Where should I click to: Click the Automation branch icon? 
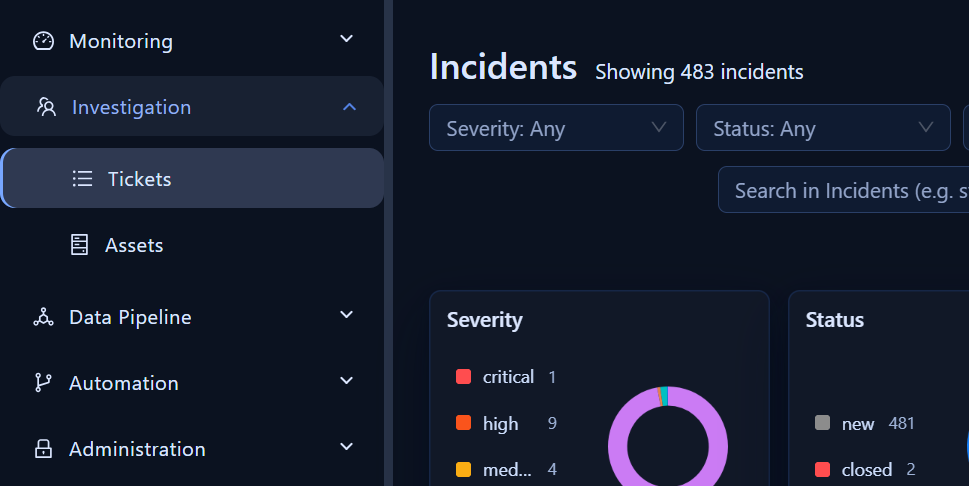43,383
